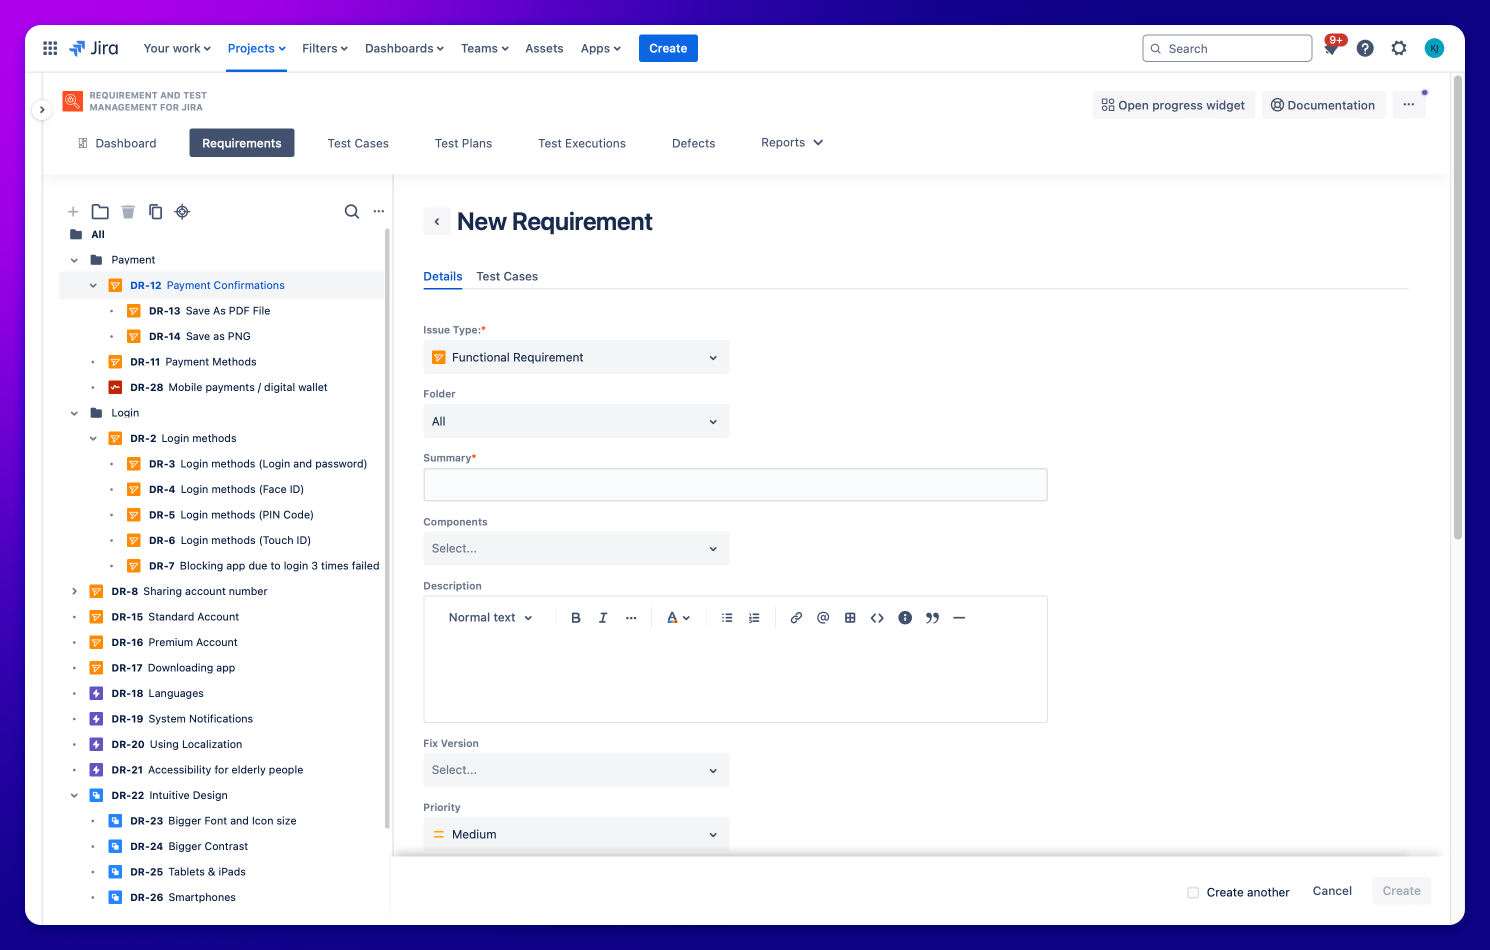Viewport: 1490px width, 950px height.
Task: Insert a table using the table icon
Action: coord(850,617)
